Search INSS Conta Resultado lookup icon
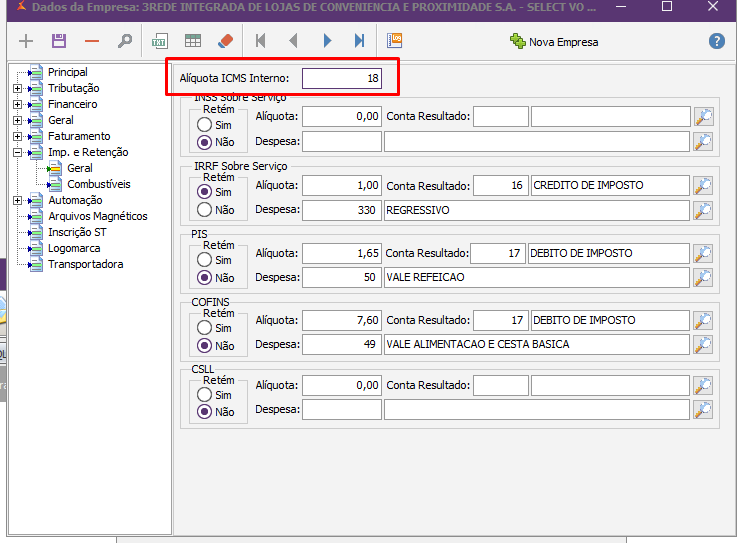The height and width of the screenshot is (543, 737). coord(703,117)
